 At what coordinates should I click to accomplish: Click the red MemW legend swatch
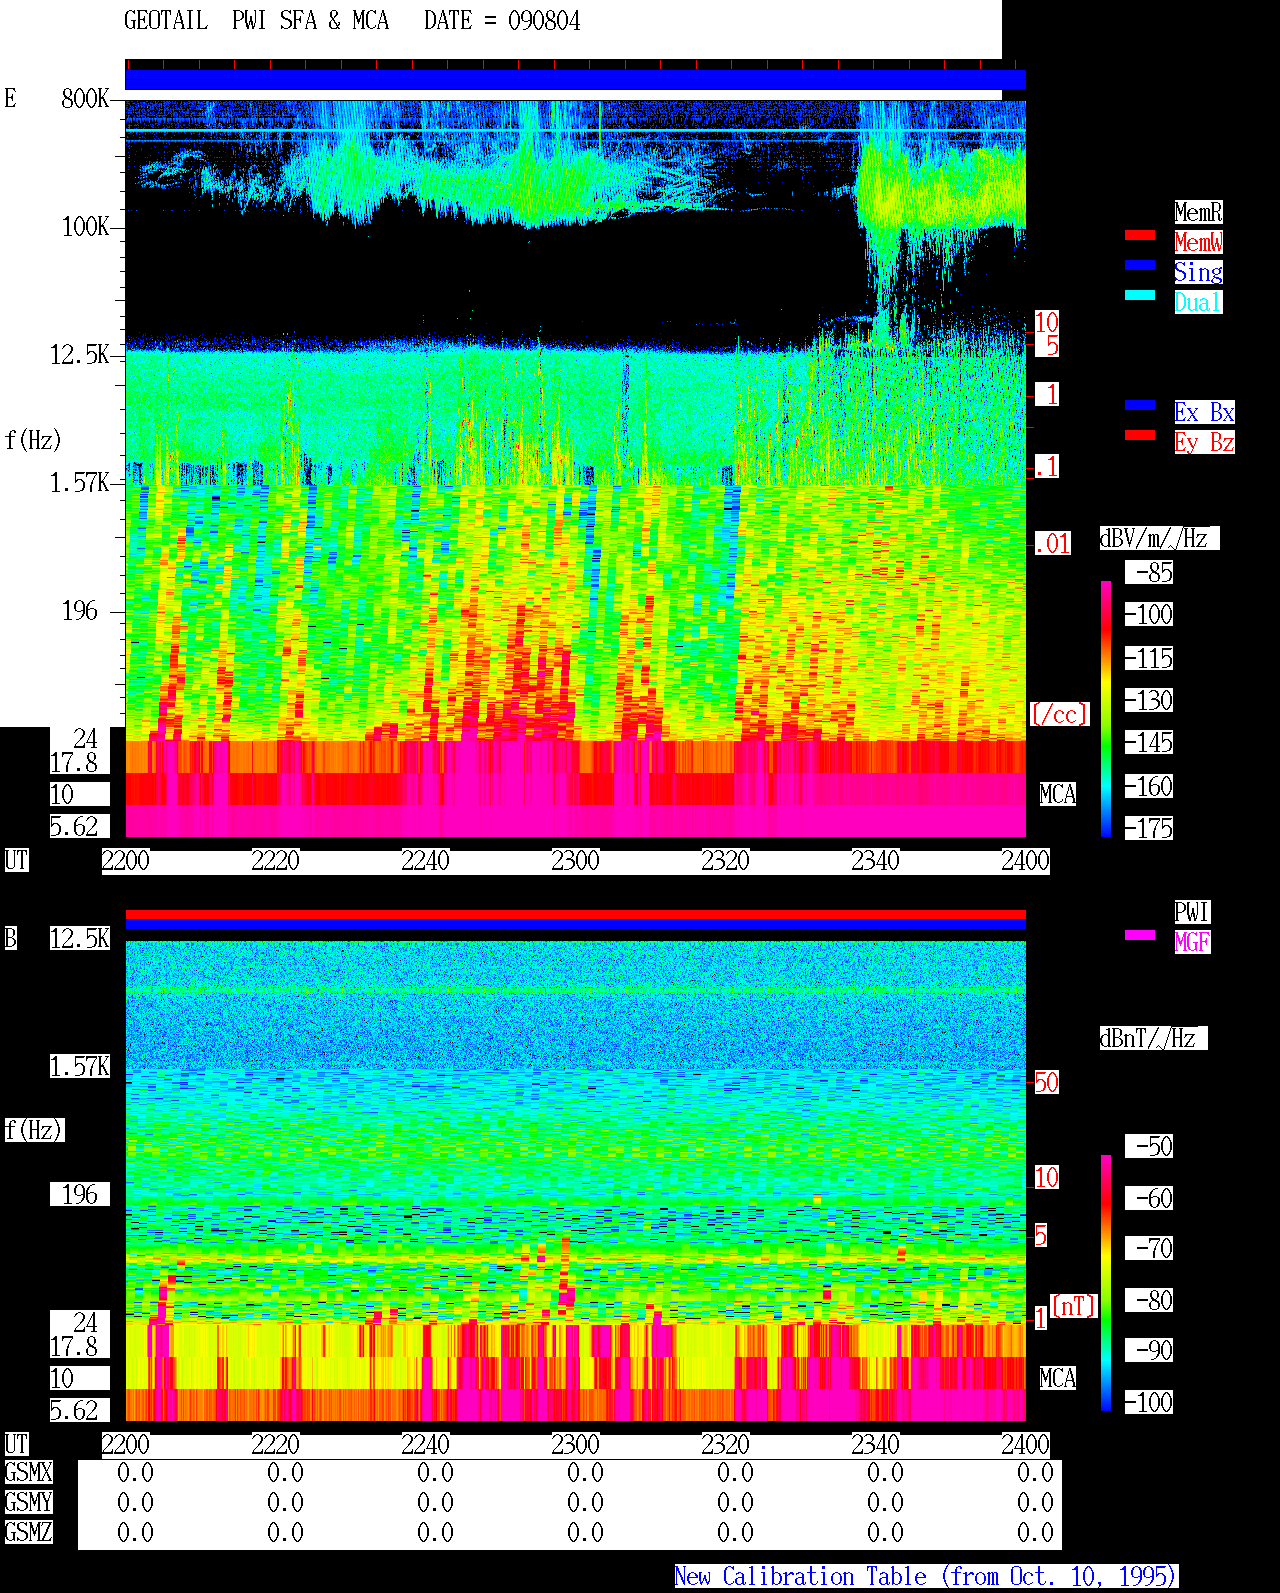(x=1140, y=235)
